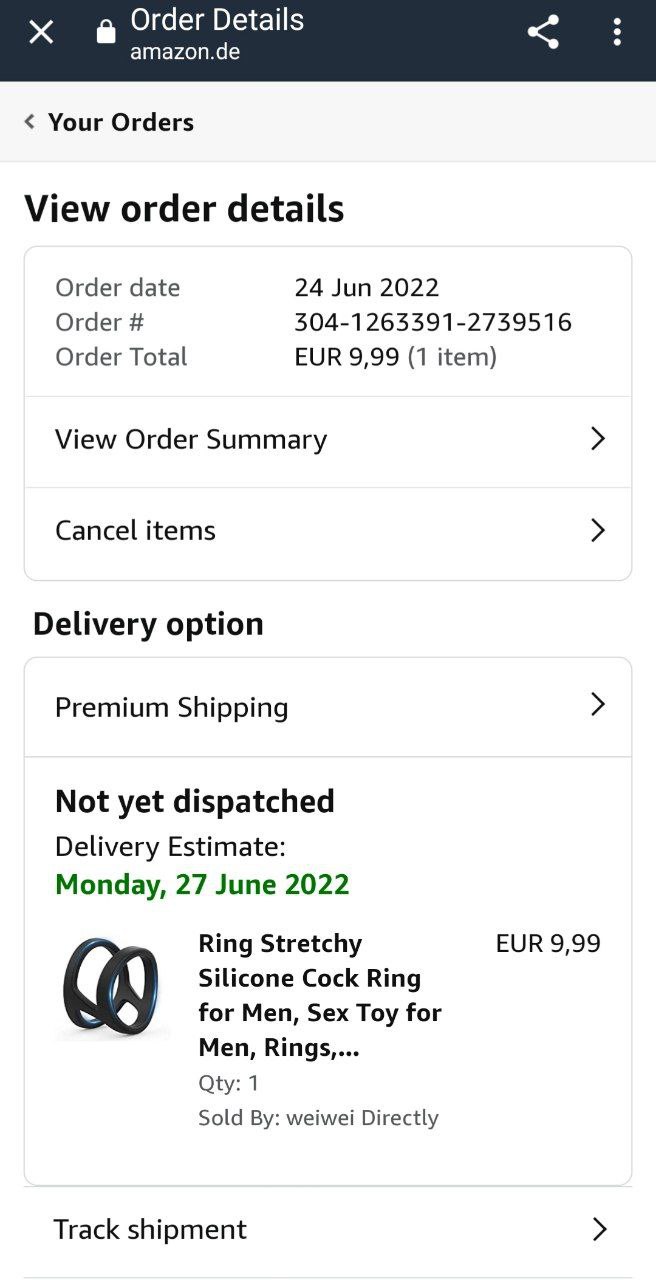Screen dimensions: 656x1280
Task: Open Premium Shipping delivery option
Action: coord(171,708)
